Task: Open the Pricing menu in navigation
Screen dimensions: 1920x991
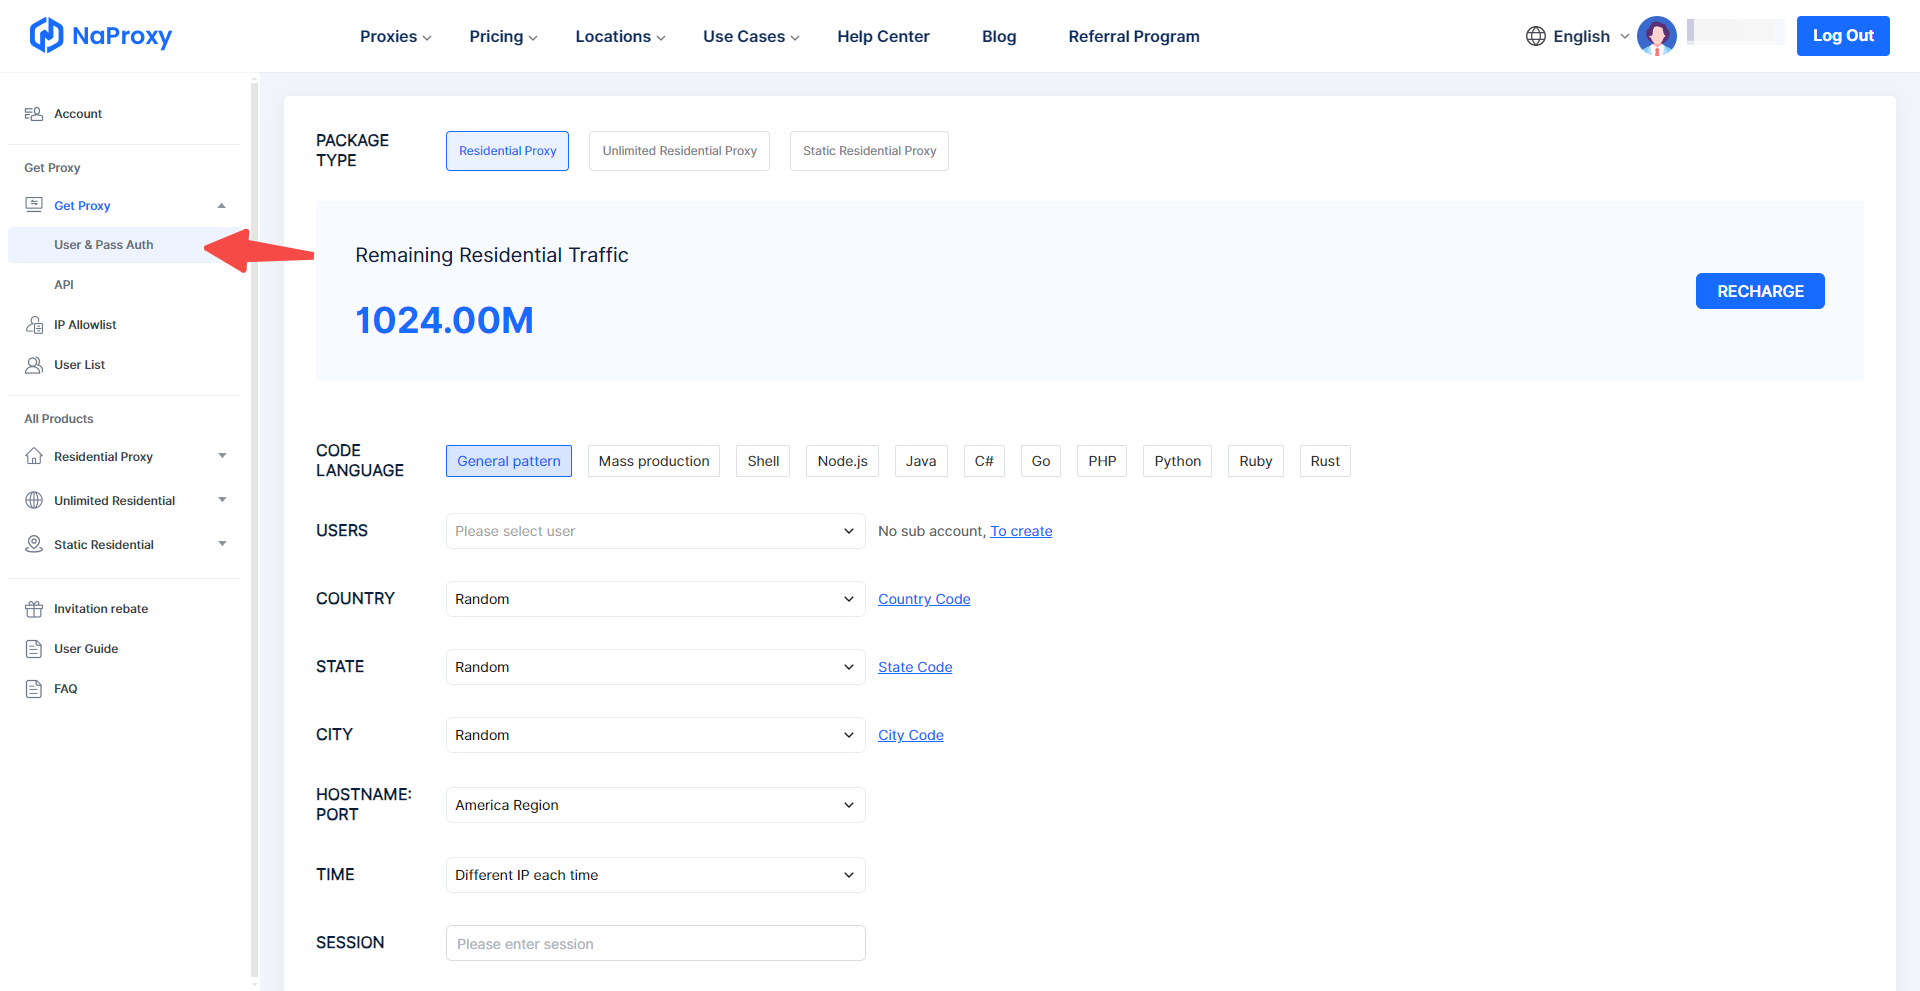Action: pos(503,37)
